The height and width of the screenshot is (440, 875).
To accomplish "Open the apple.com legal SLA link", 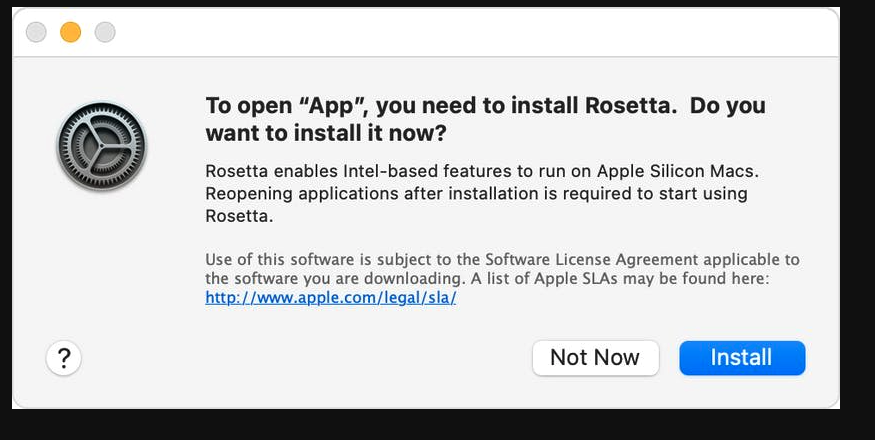I will pyautogui.click(x=331, y=298).
